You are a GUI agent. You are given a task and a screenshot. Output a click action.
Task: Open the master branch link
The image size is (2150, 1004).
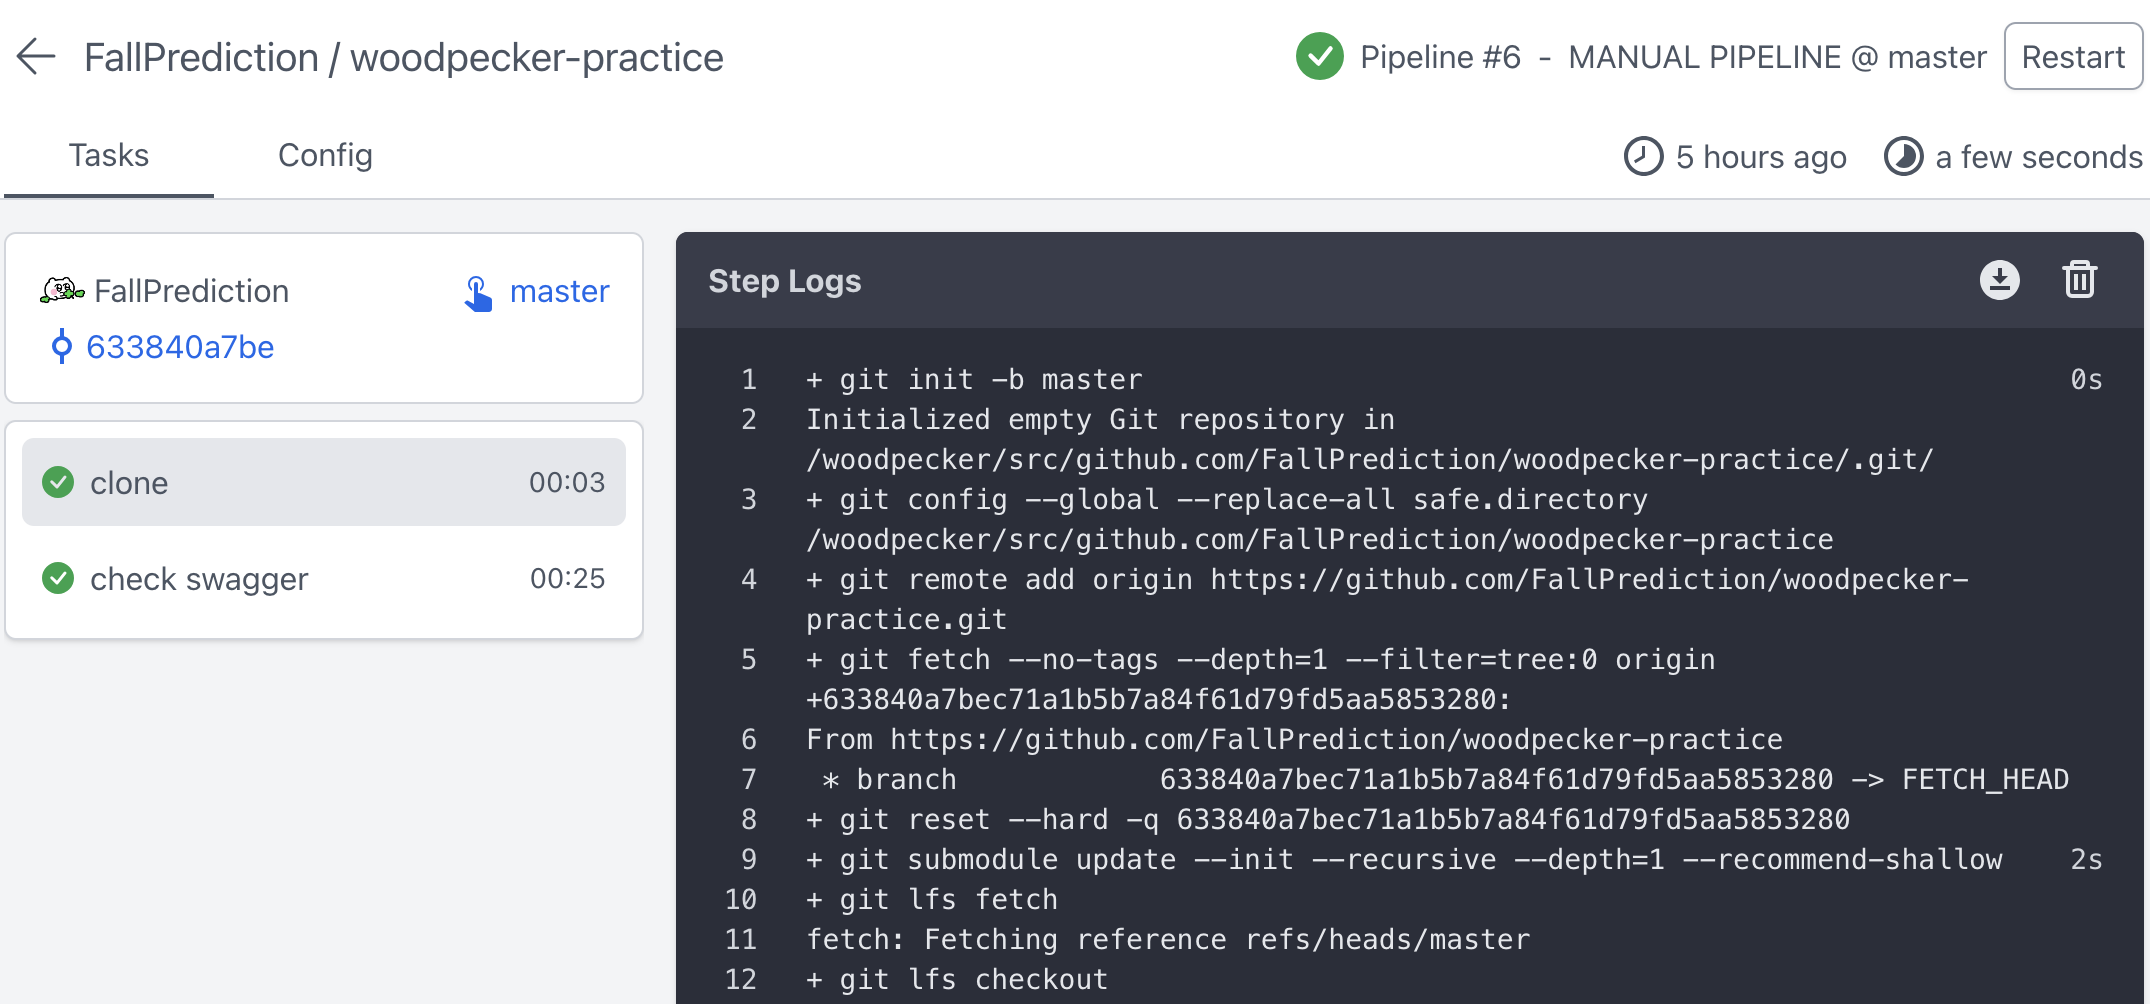coord(559,291)
